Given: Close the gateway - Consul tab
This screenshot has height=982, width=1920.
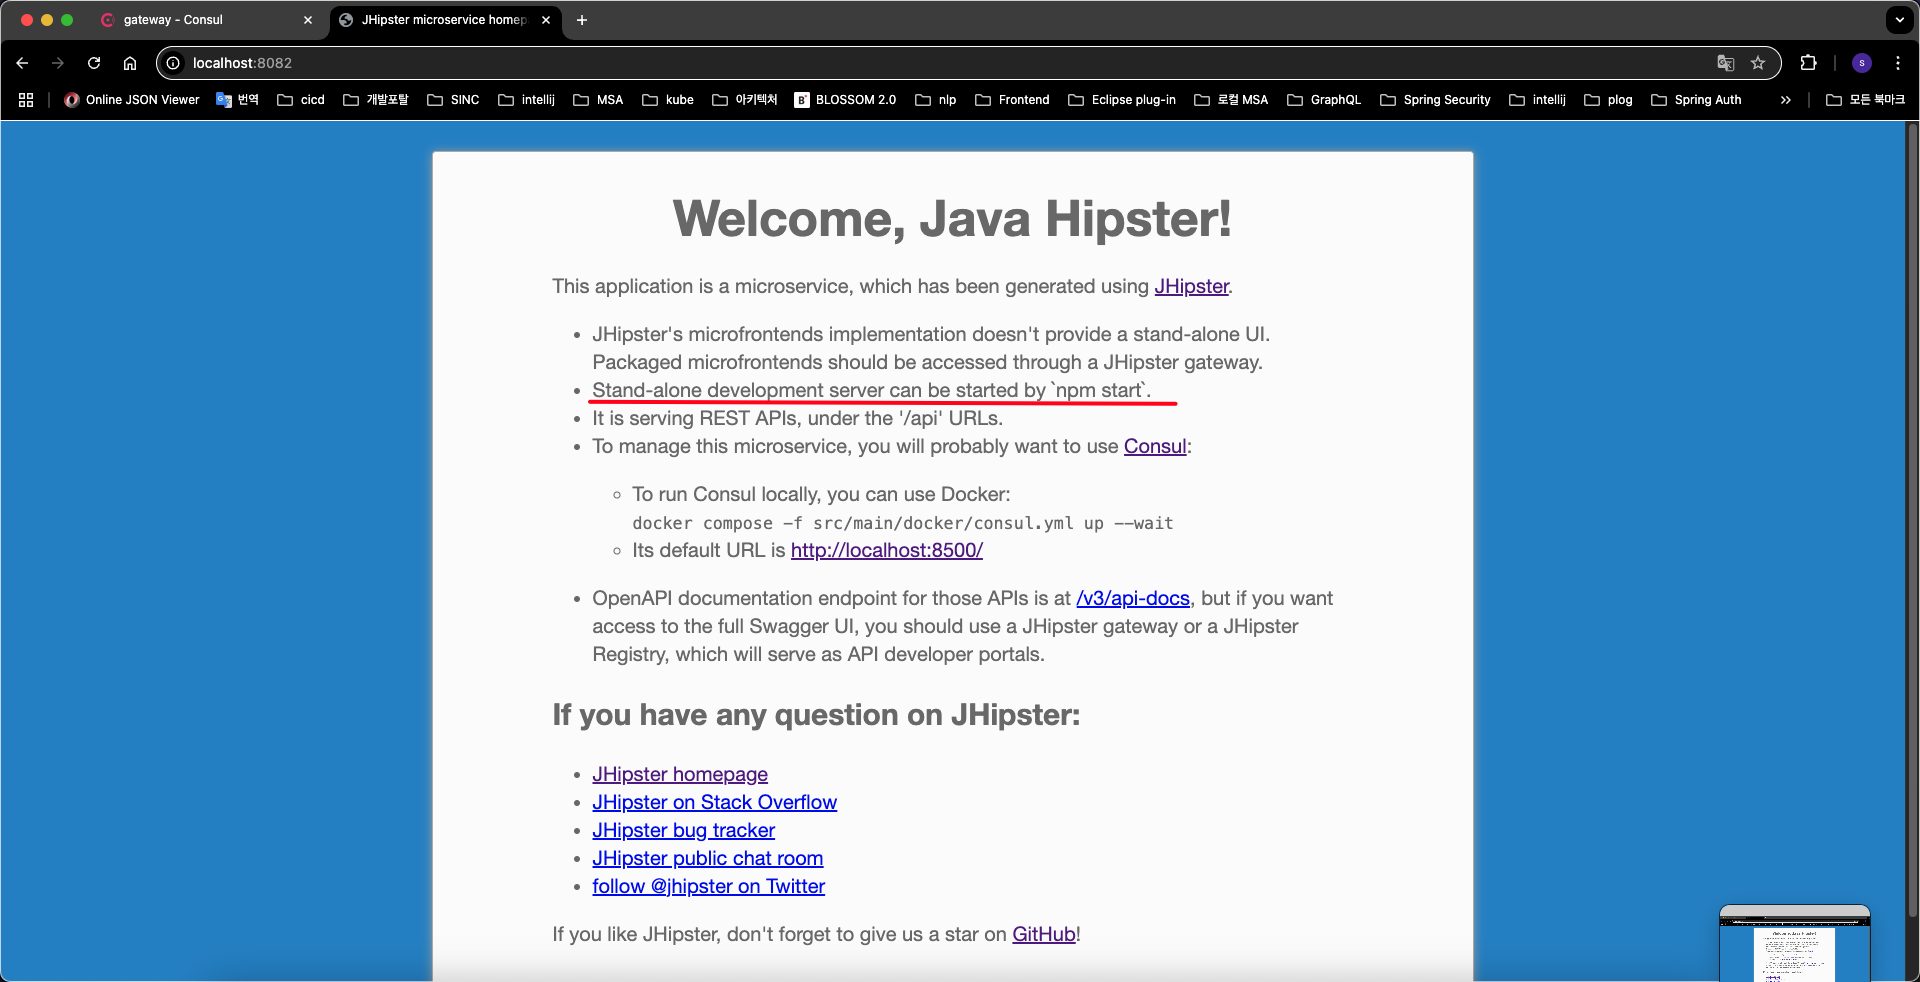Looking at the screenshot, I should (308, 20).
